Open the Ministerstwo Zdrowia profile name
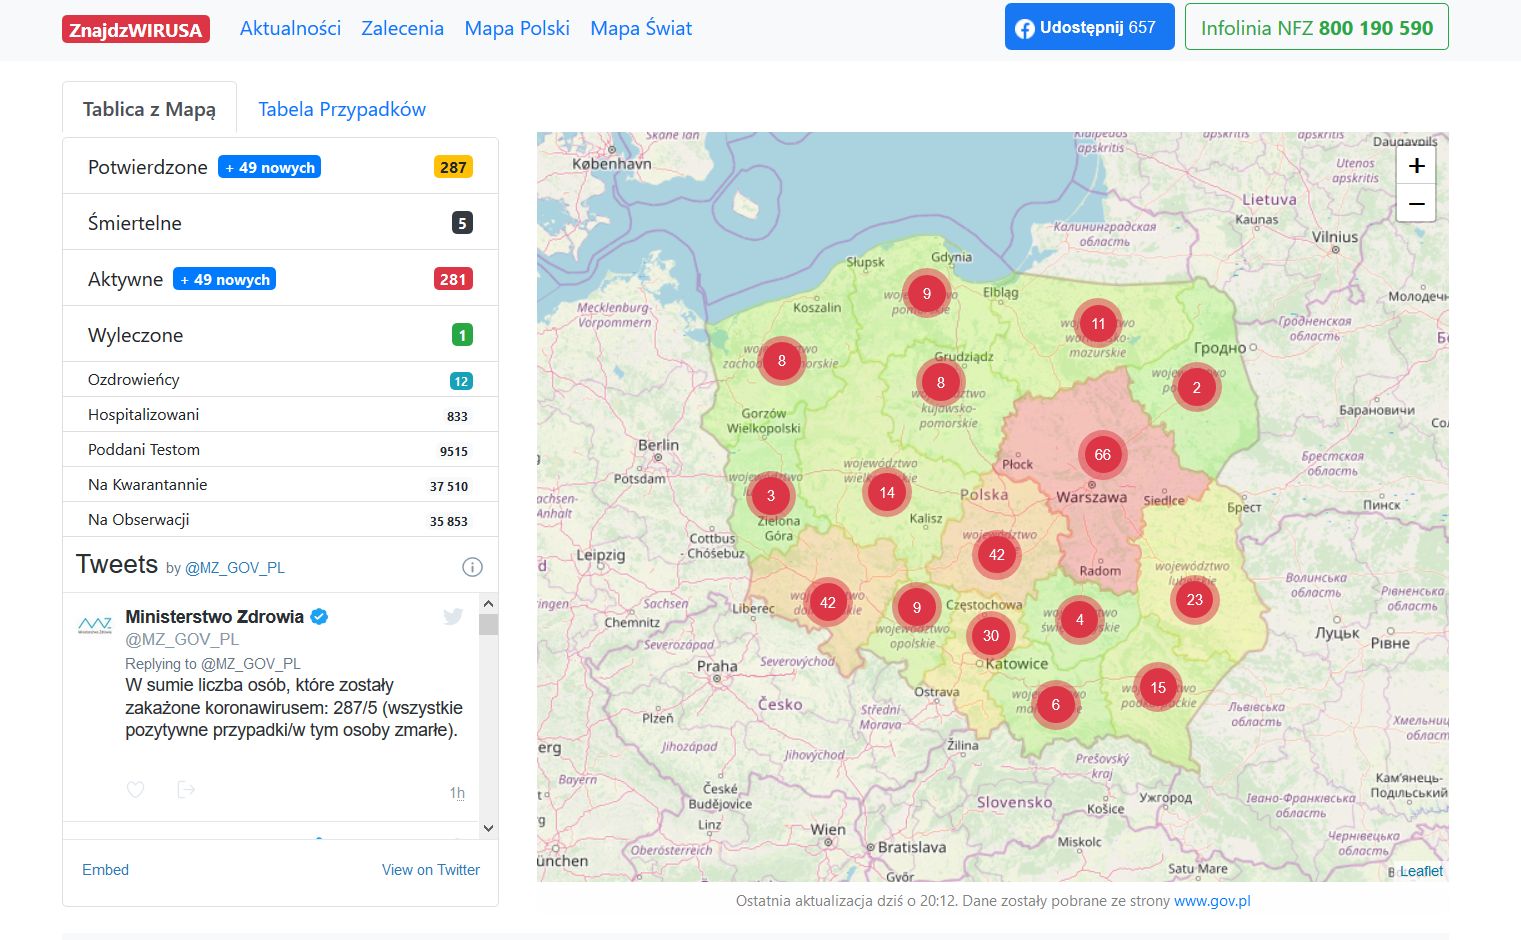The width and height of the screenshot is (1521, 940). (214, 616)
